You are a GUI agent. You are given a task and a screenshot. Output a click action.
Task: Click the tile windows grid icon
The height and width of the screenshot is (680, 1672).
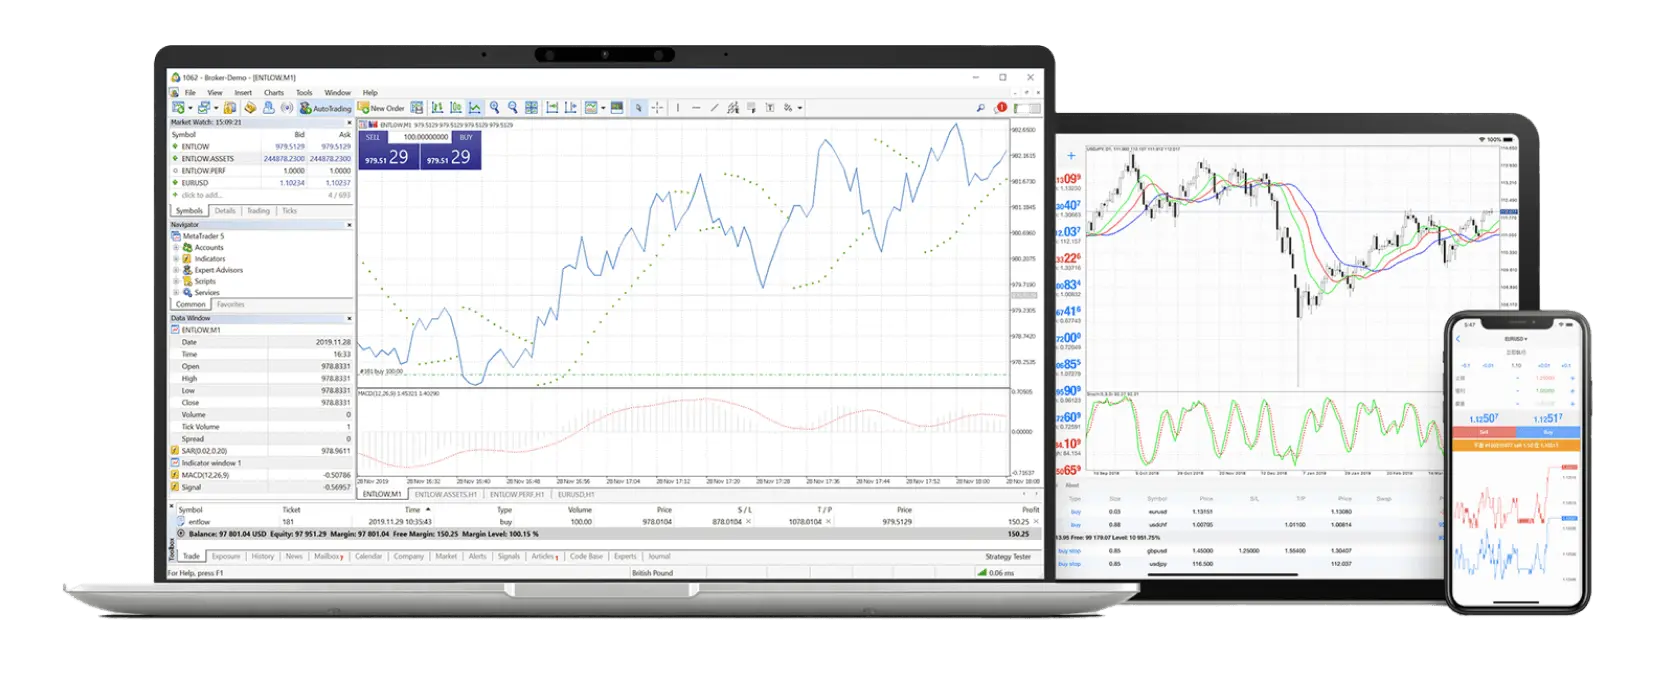point(532,107)
